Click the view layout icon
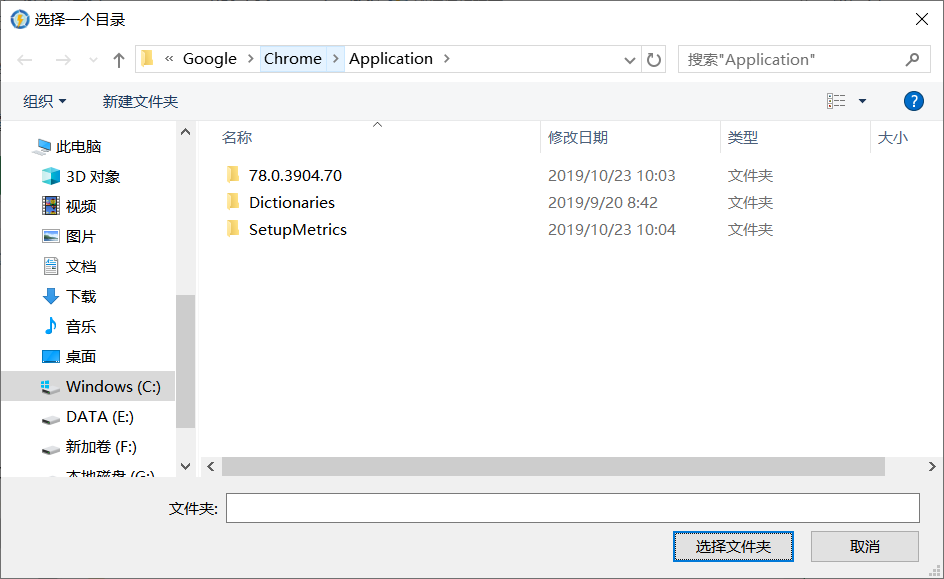The image size is (944, 579). pos(836,101)
